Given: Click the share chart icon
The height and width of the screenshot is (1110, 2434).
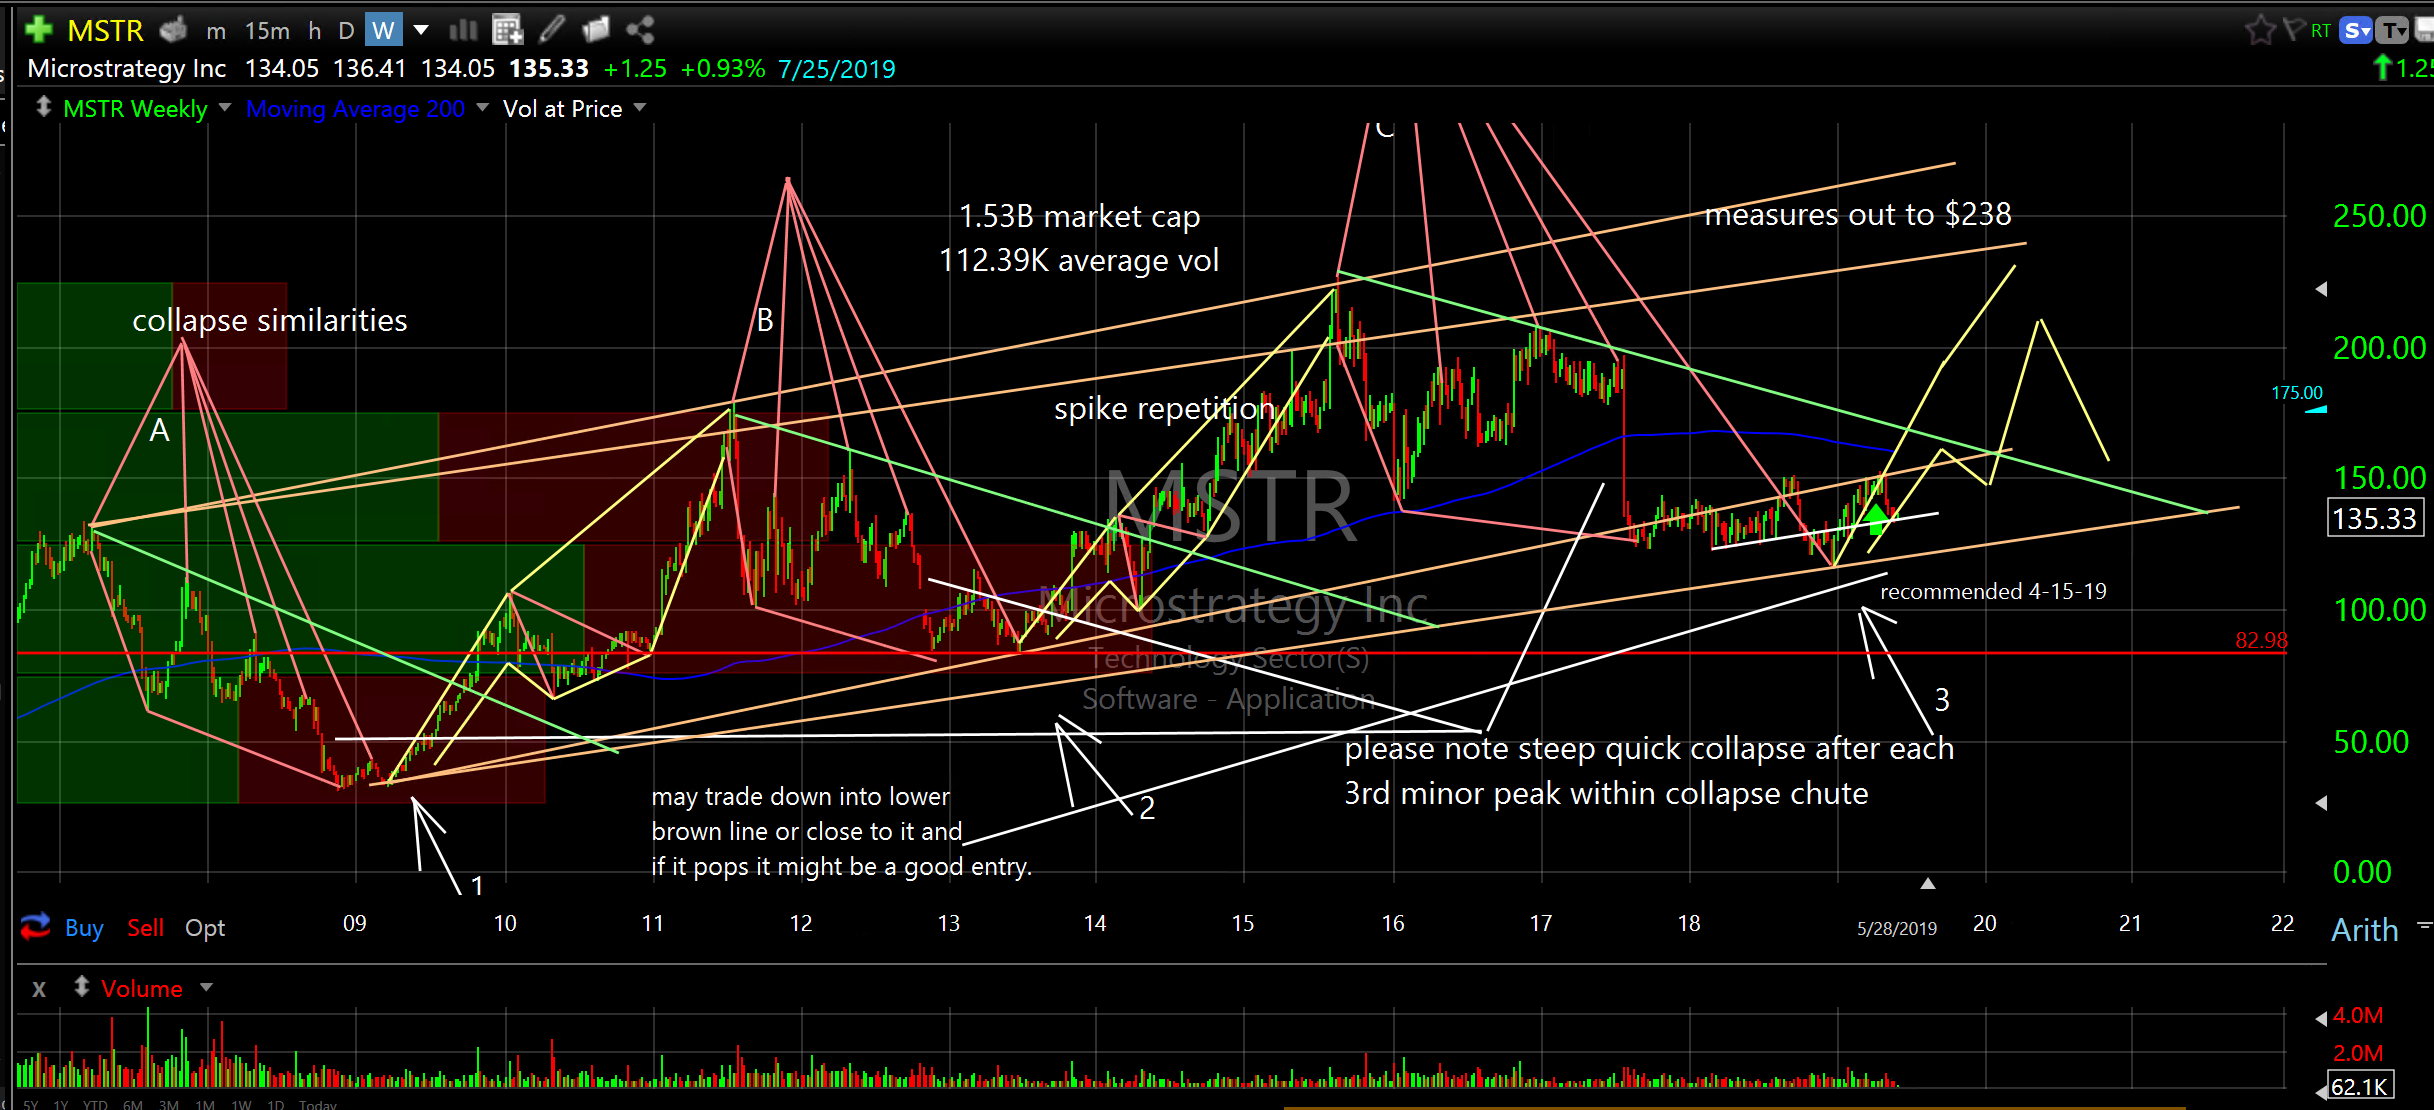Looking at the screenshot, I should pyautogui.click(x=640, y=30).
